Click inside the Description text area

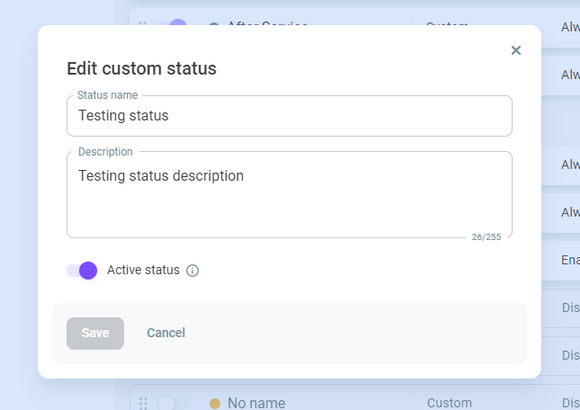tap(289, 195)
